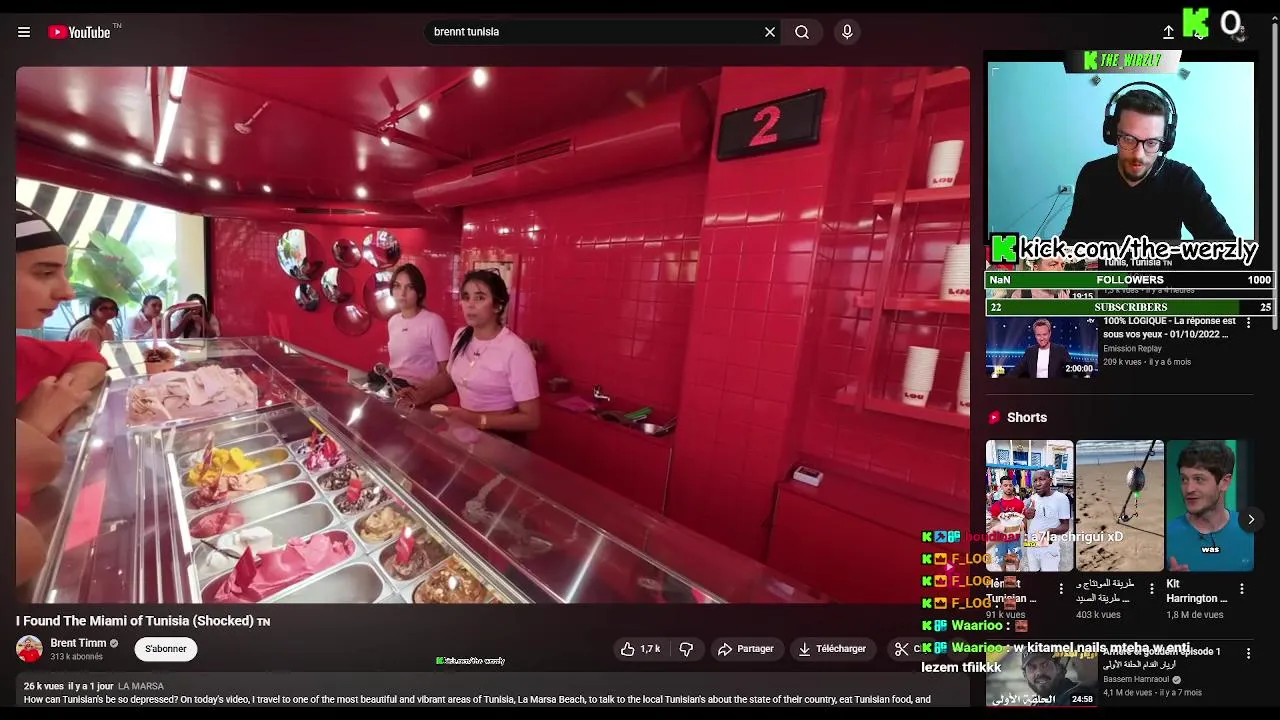
Task: Open the Brent Timm channel name link
Action: click(78, 643)
